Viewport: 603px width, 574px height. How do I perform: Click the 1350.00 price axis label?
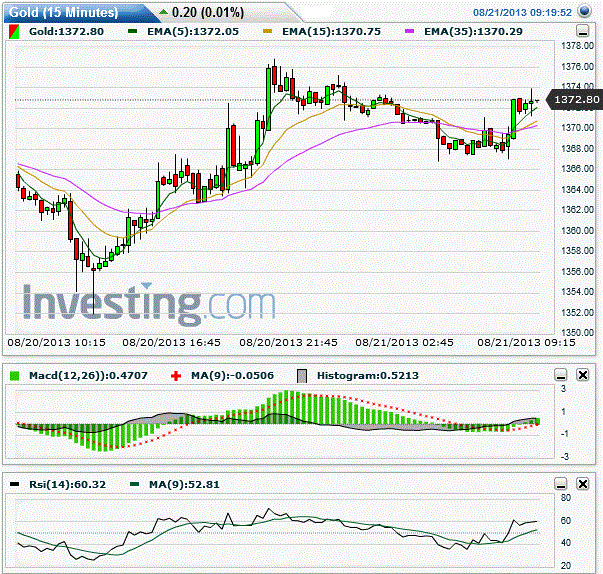coord(578,333)
